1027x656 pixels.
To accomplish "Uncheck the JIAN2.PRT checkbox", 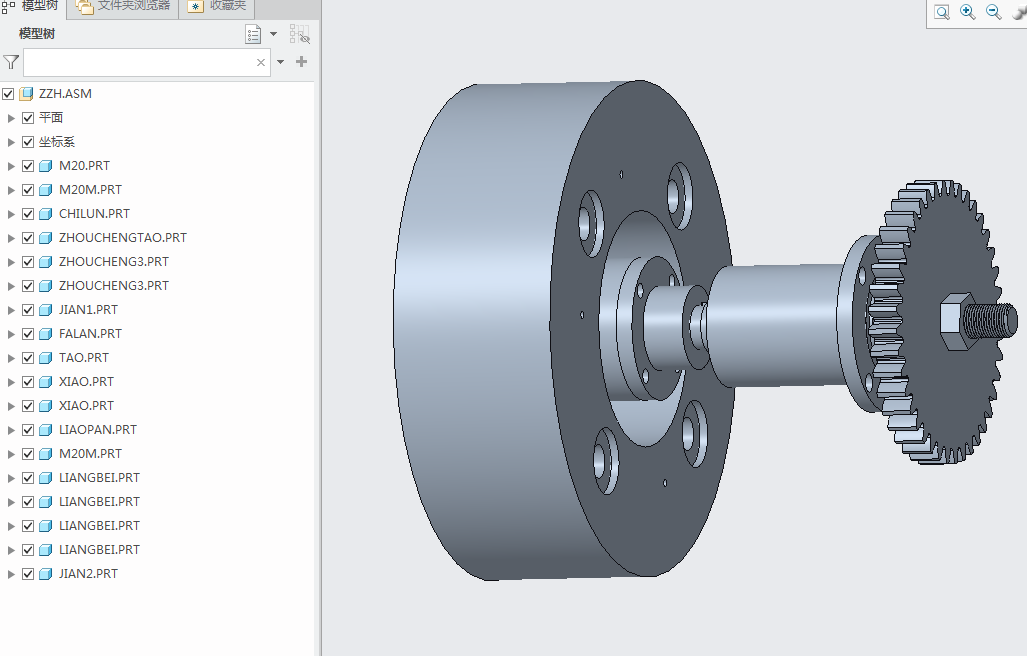I will 28,574.
